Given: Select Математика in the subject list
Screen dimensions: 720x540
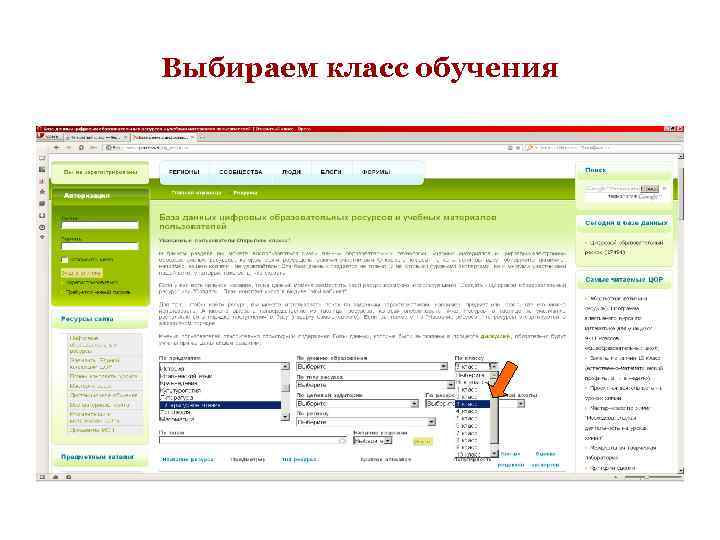Looking at the screenshot, I should click(220, 419).
